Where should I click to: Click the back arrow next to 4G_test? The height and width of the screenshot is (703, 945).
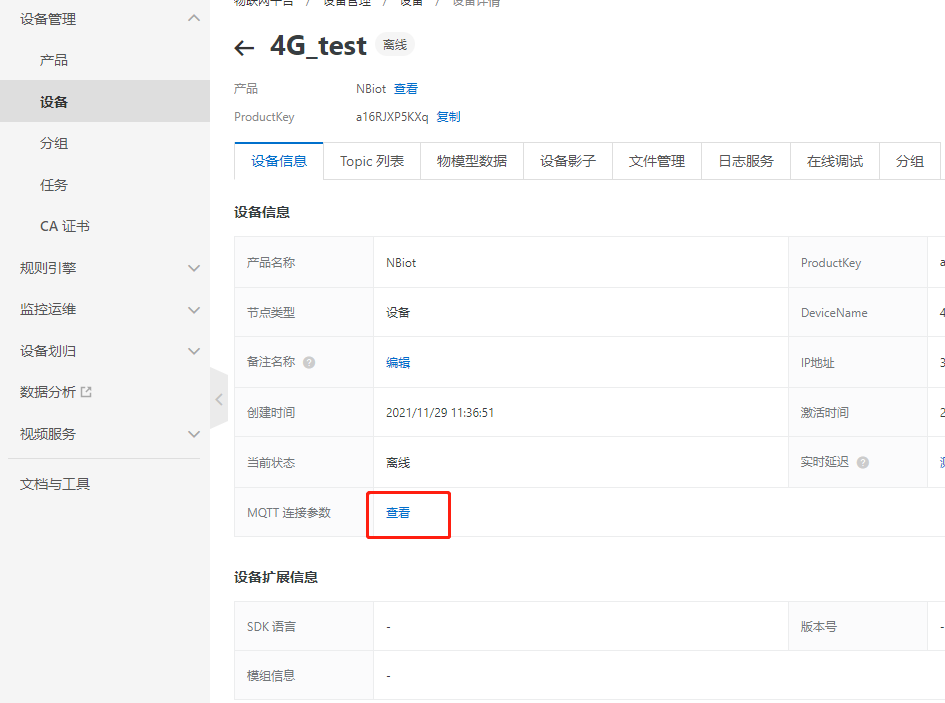click(244, 46)
